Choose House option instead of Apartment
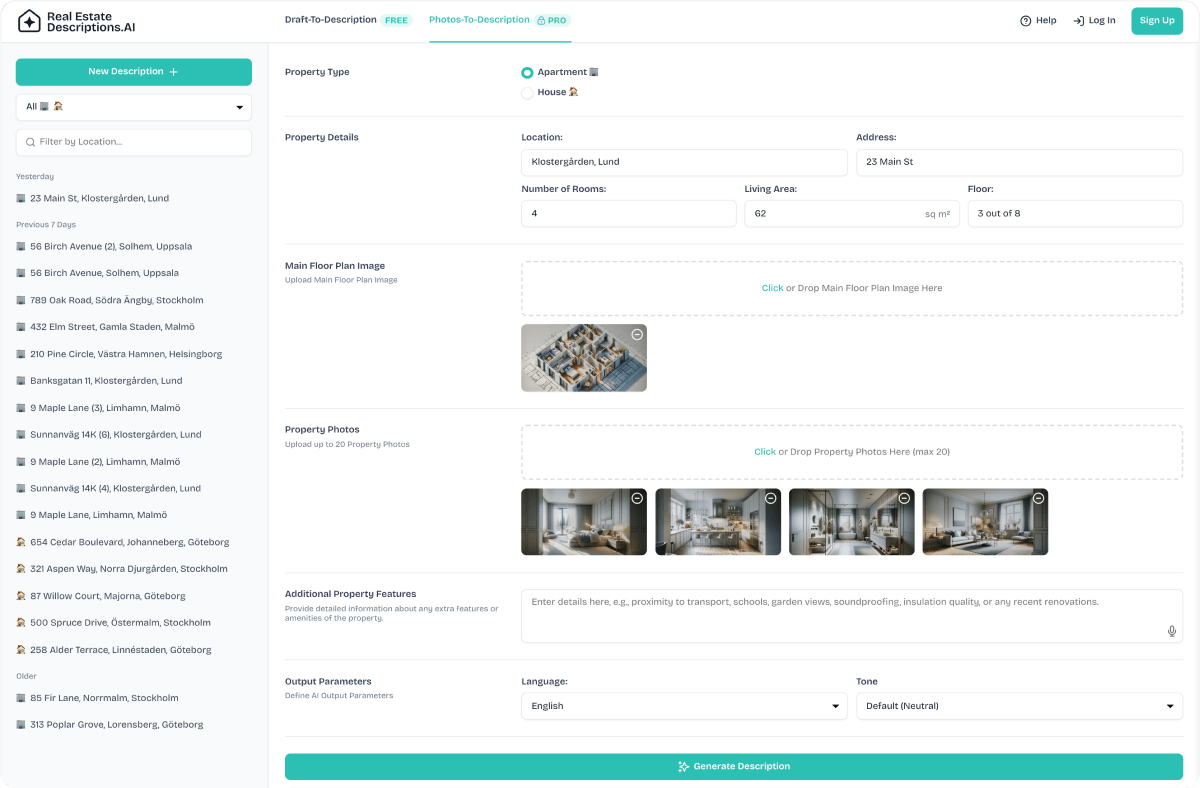Screen dimensions: 1200x788 point(527,92)
